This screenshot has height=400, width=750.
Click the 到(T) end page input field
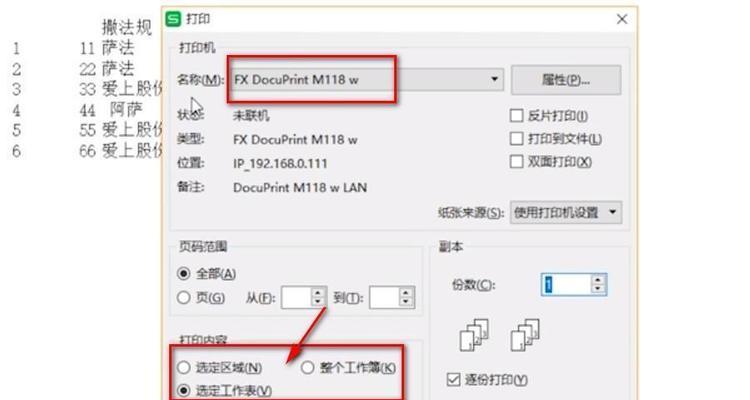click(384, 298)
